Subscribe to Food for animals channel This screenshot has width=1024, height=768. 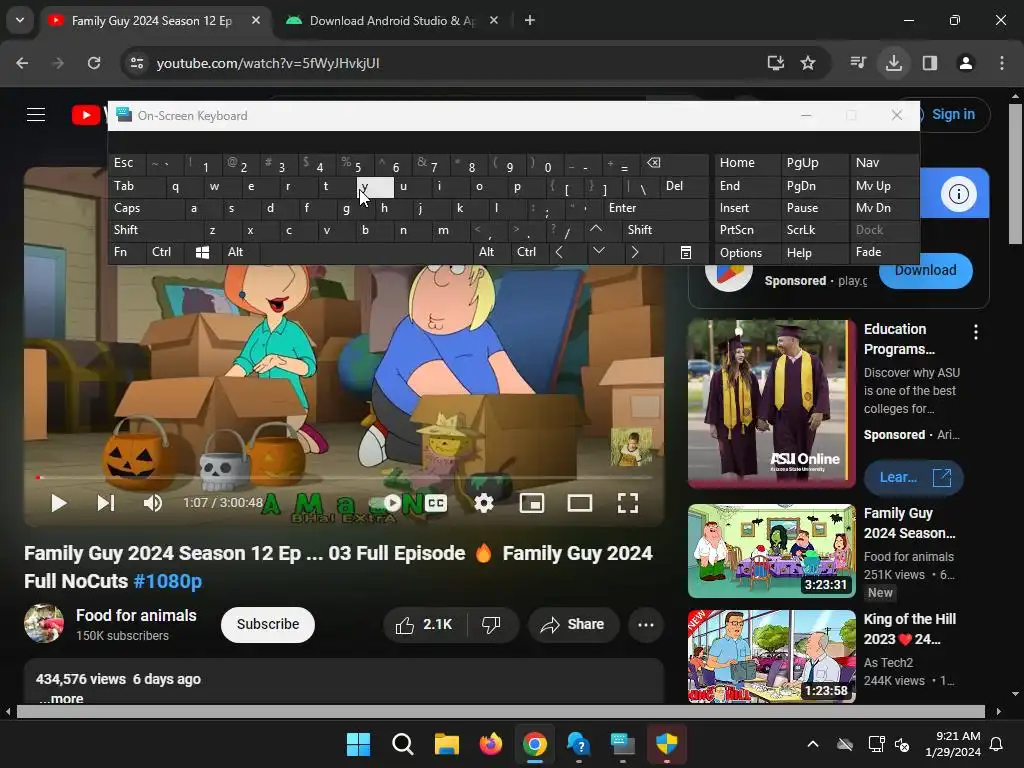pyautogui.click(x=268, y=624)
